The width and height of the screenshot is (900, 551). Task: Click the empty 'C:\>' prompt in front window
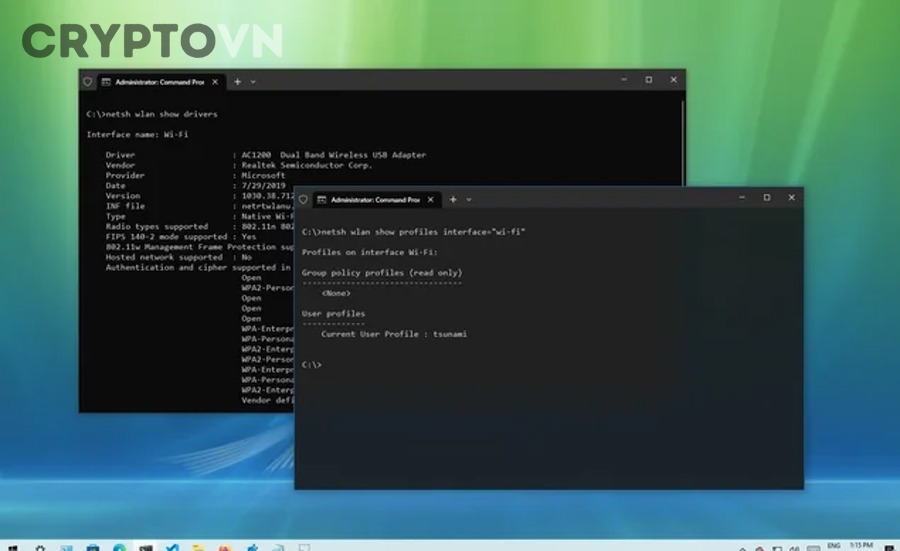pyautogui.click(x=312, y=364)
